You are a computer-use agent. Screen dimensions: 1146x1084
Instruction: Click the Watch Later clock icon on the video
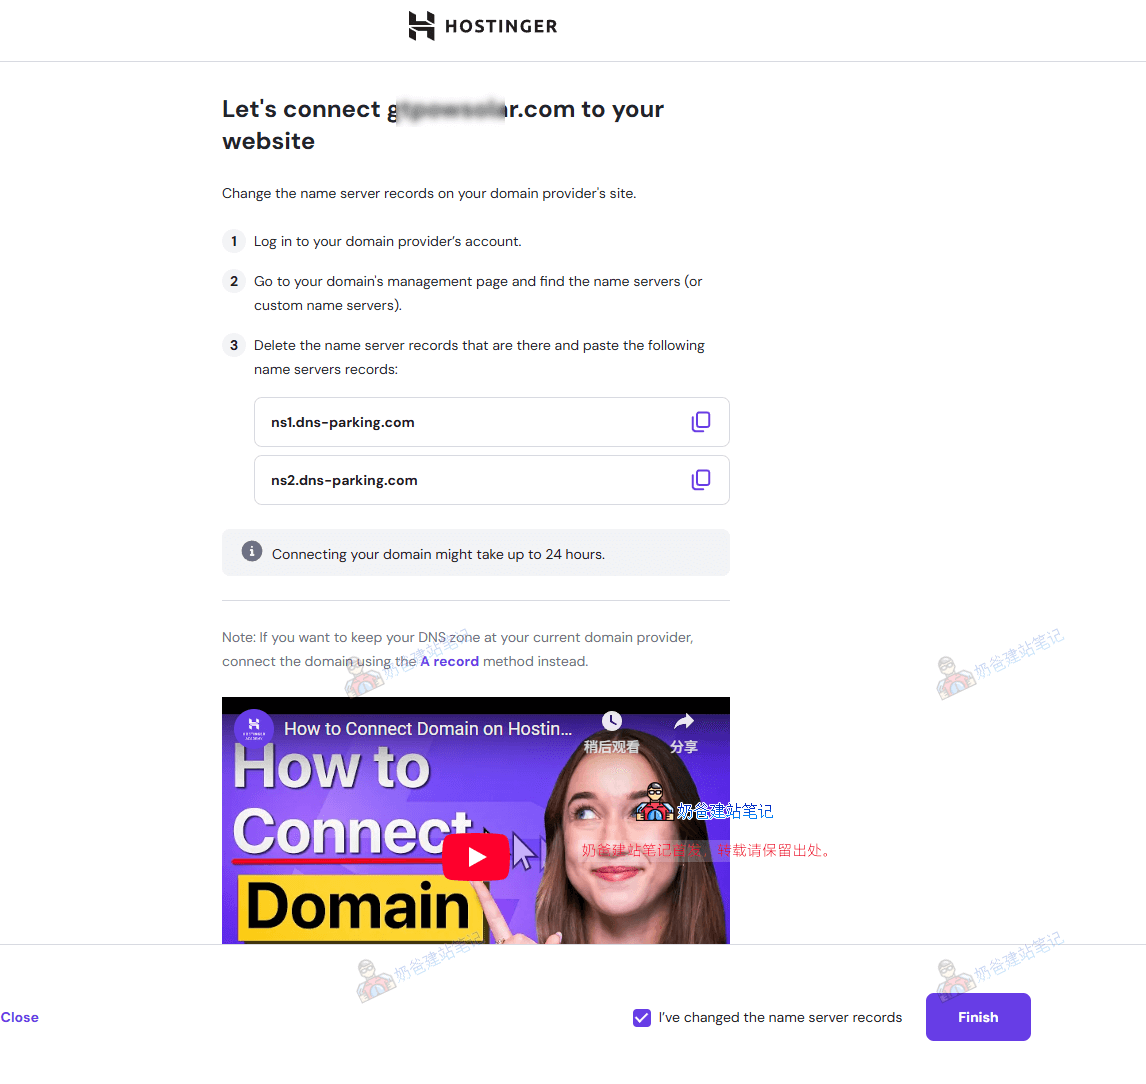click(611, 721)
